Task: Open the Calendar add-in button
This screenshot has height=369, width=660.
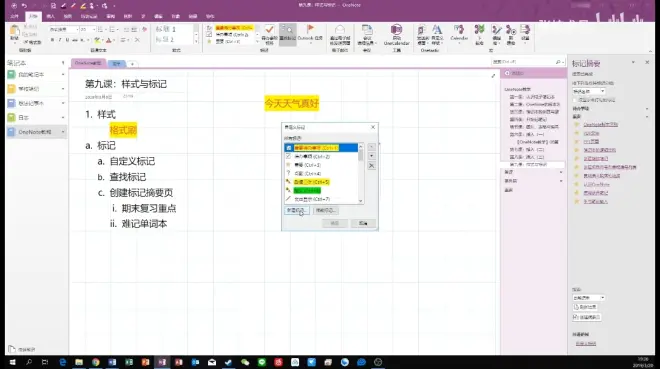Action: [459, 33]
